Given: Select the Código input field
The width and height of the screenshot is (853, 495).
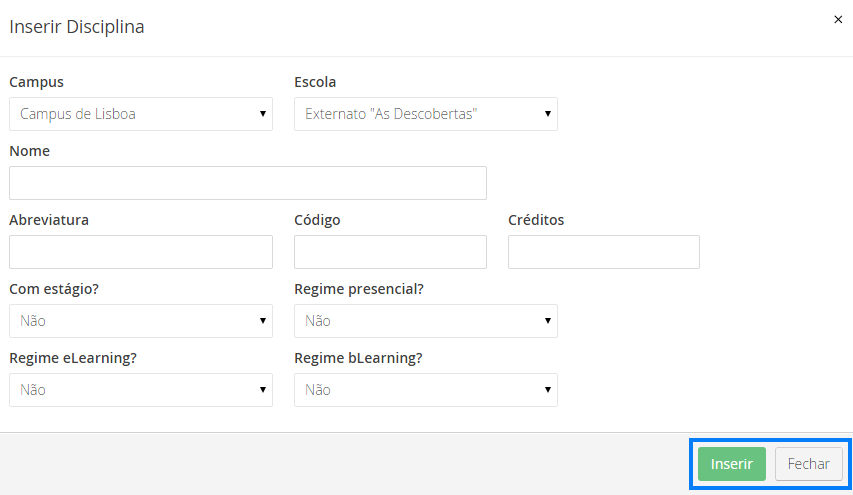Looking at the screenshot, I should [x=390, y=252].
